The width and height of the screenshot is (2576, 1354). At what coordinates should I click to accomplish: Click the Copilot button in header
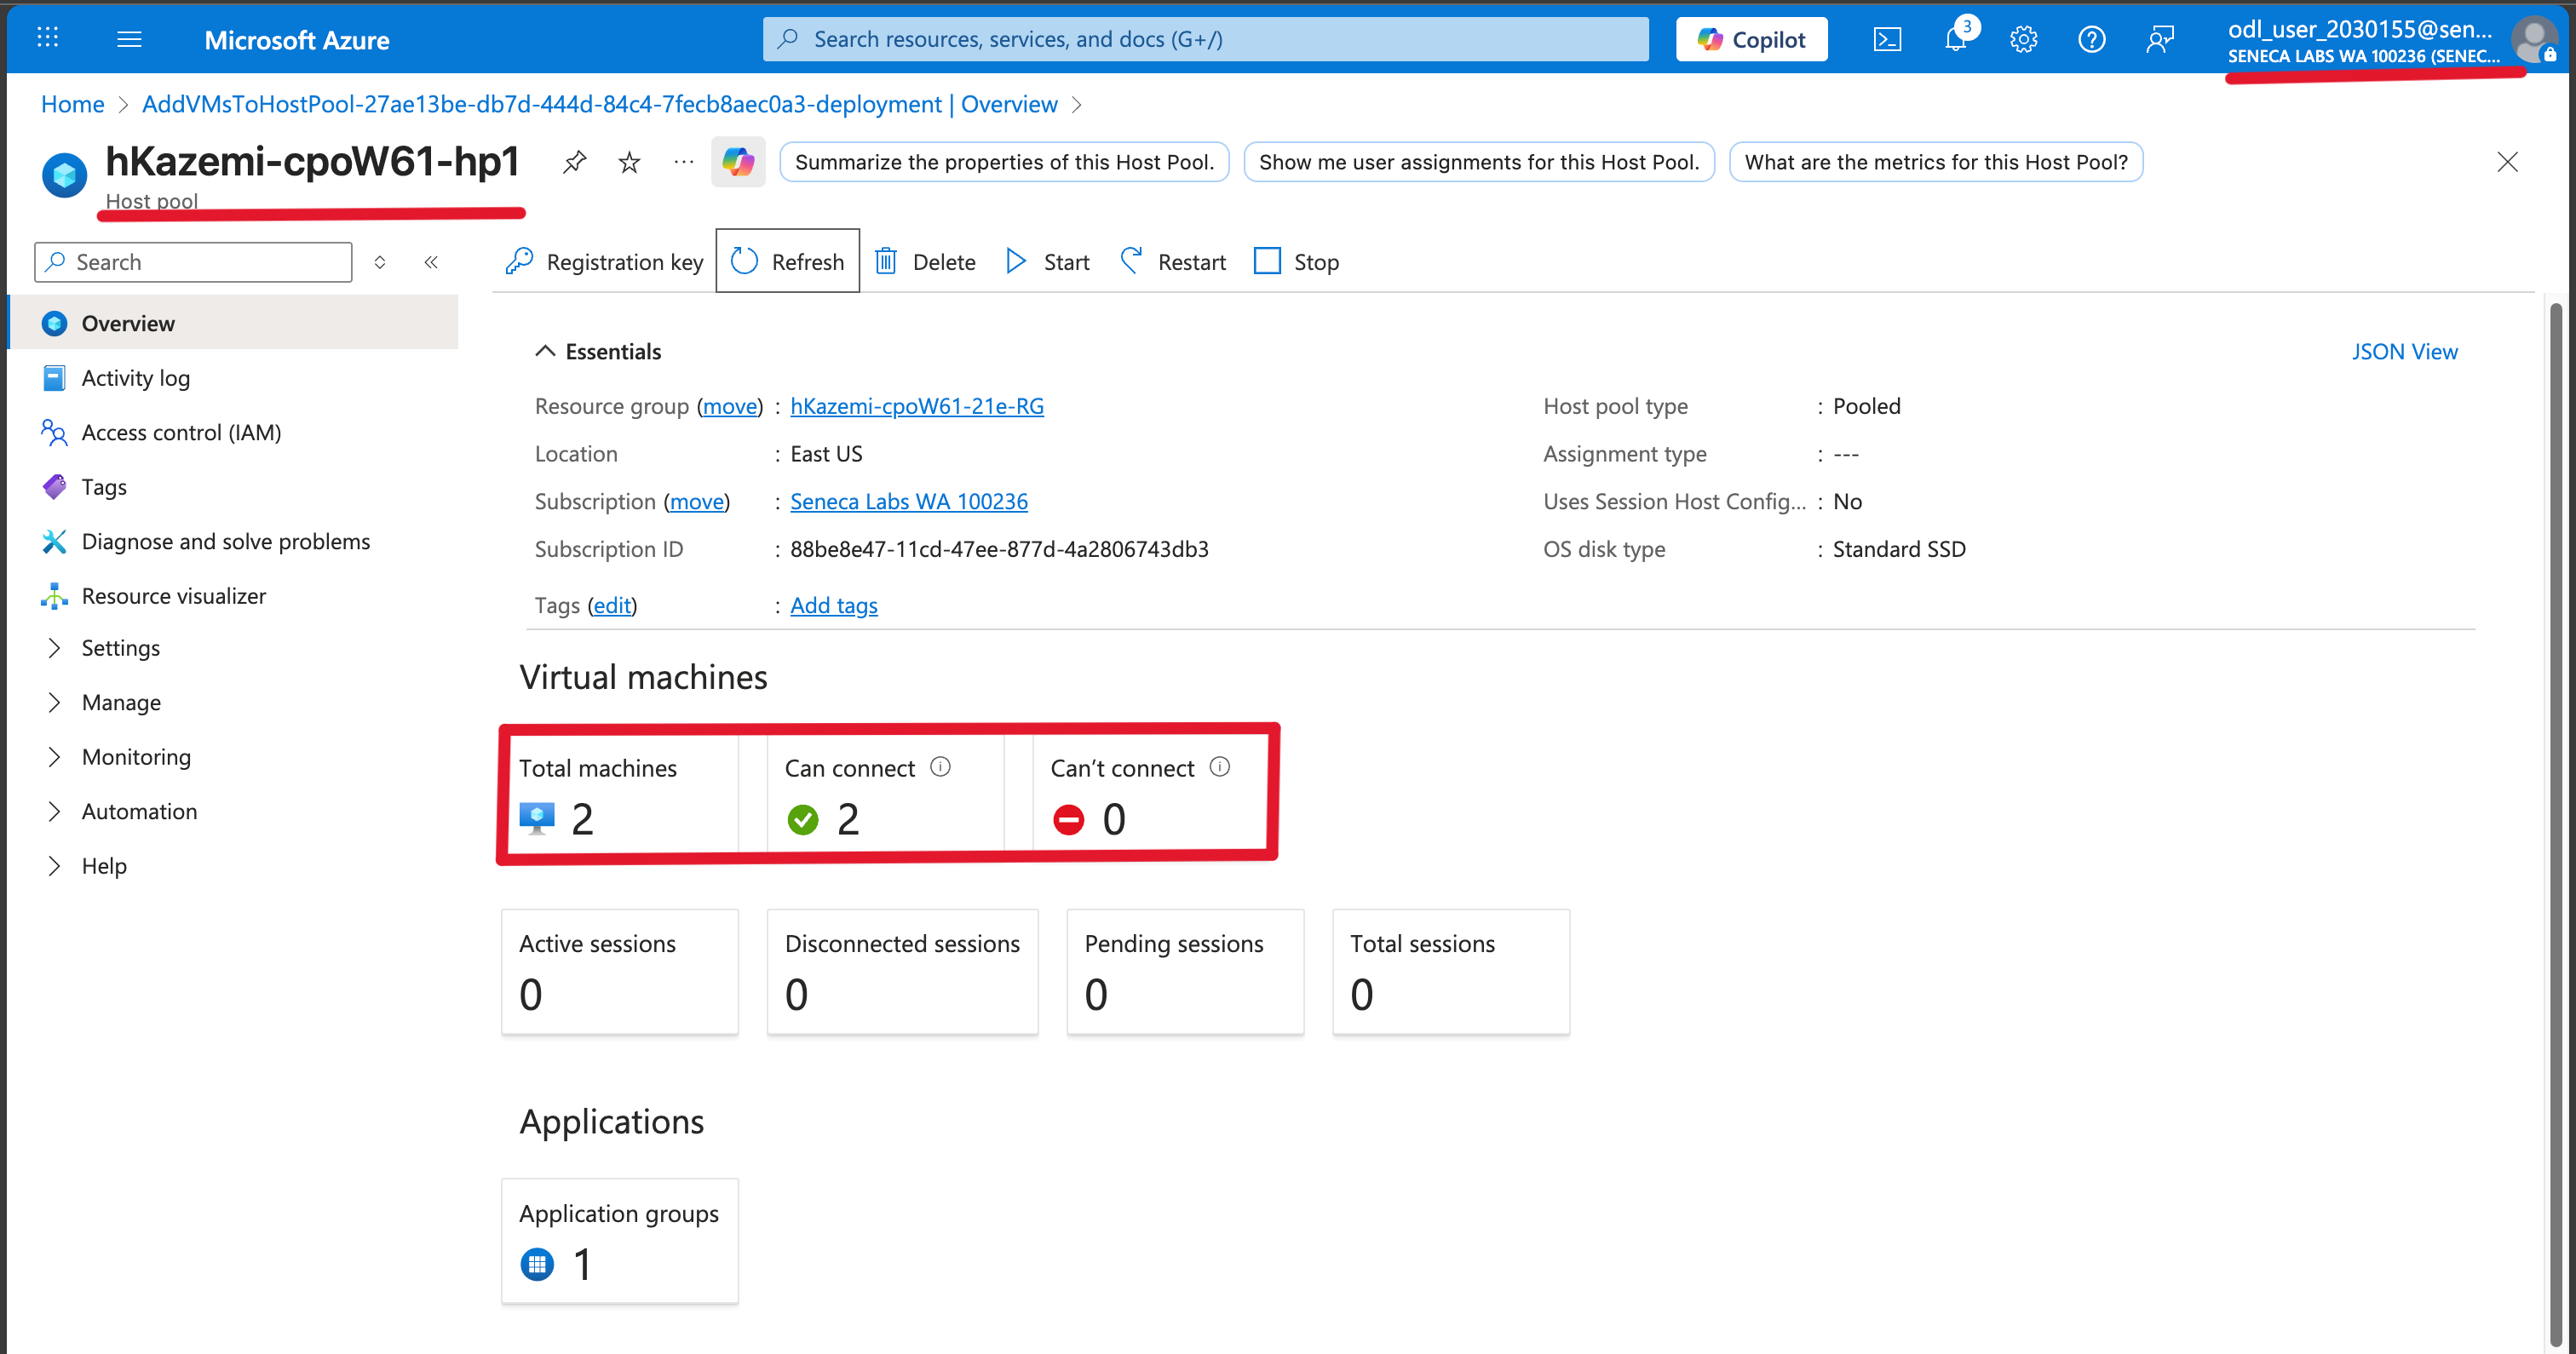(1752, 39)
